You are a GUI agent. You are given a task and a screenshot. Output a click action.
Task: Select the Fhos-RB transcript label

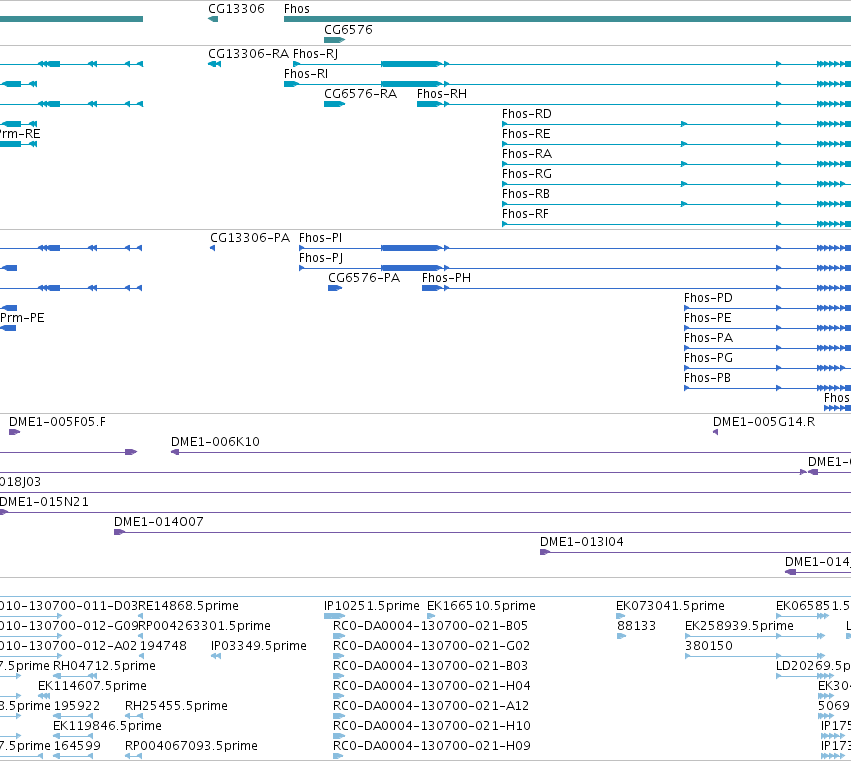click(x=526, y=194)
